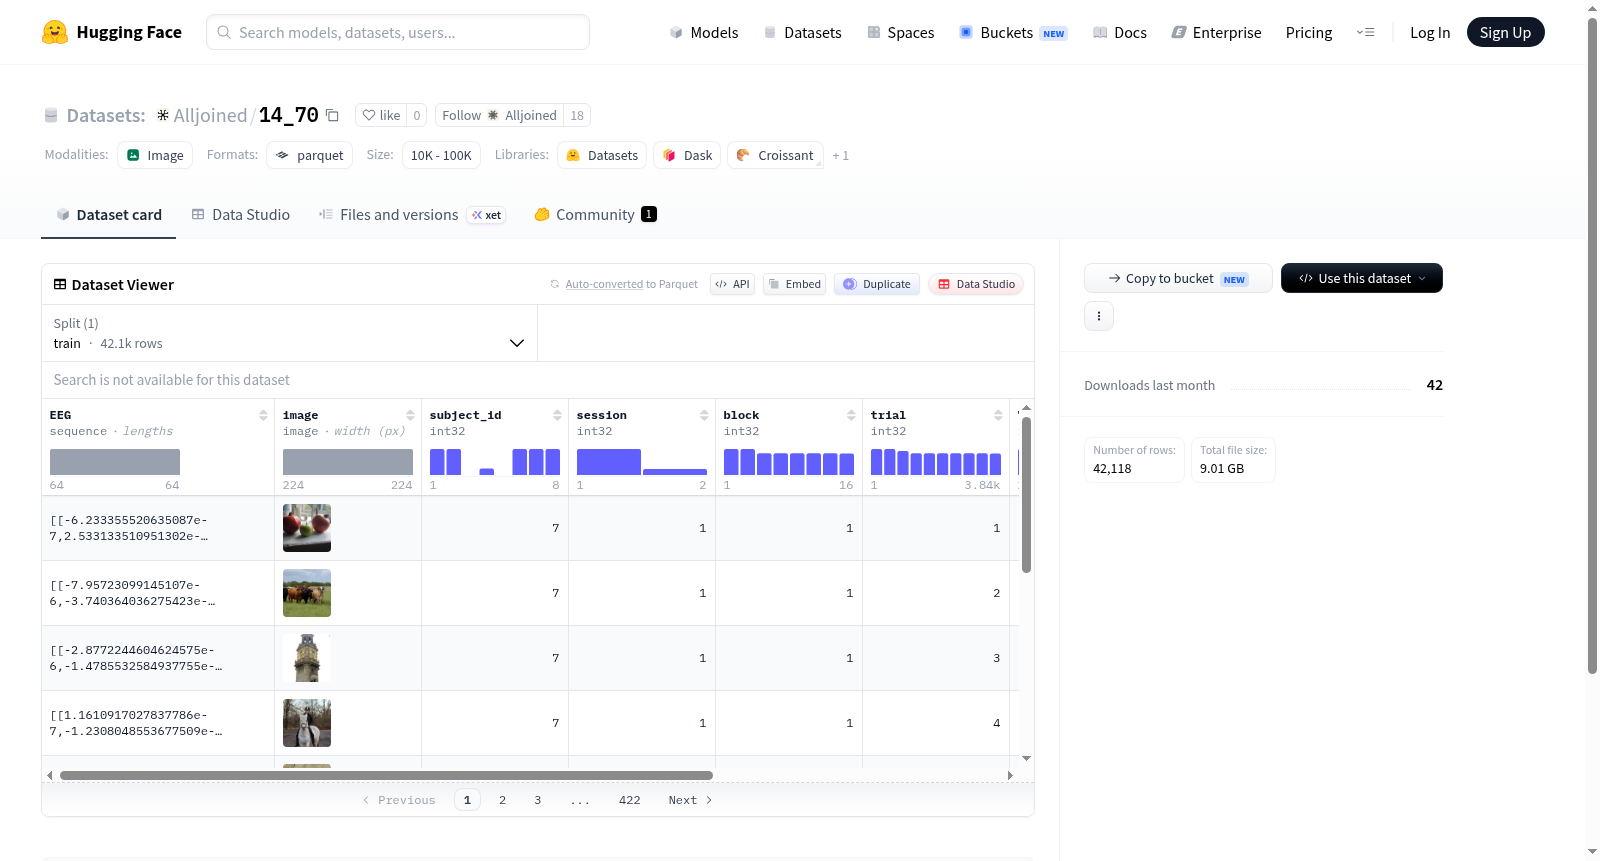The image size is (1600, 861).
Task: Click the horizontal table scrollbar
Action: 386,775
